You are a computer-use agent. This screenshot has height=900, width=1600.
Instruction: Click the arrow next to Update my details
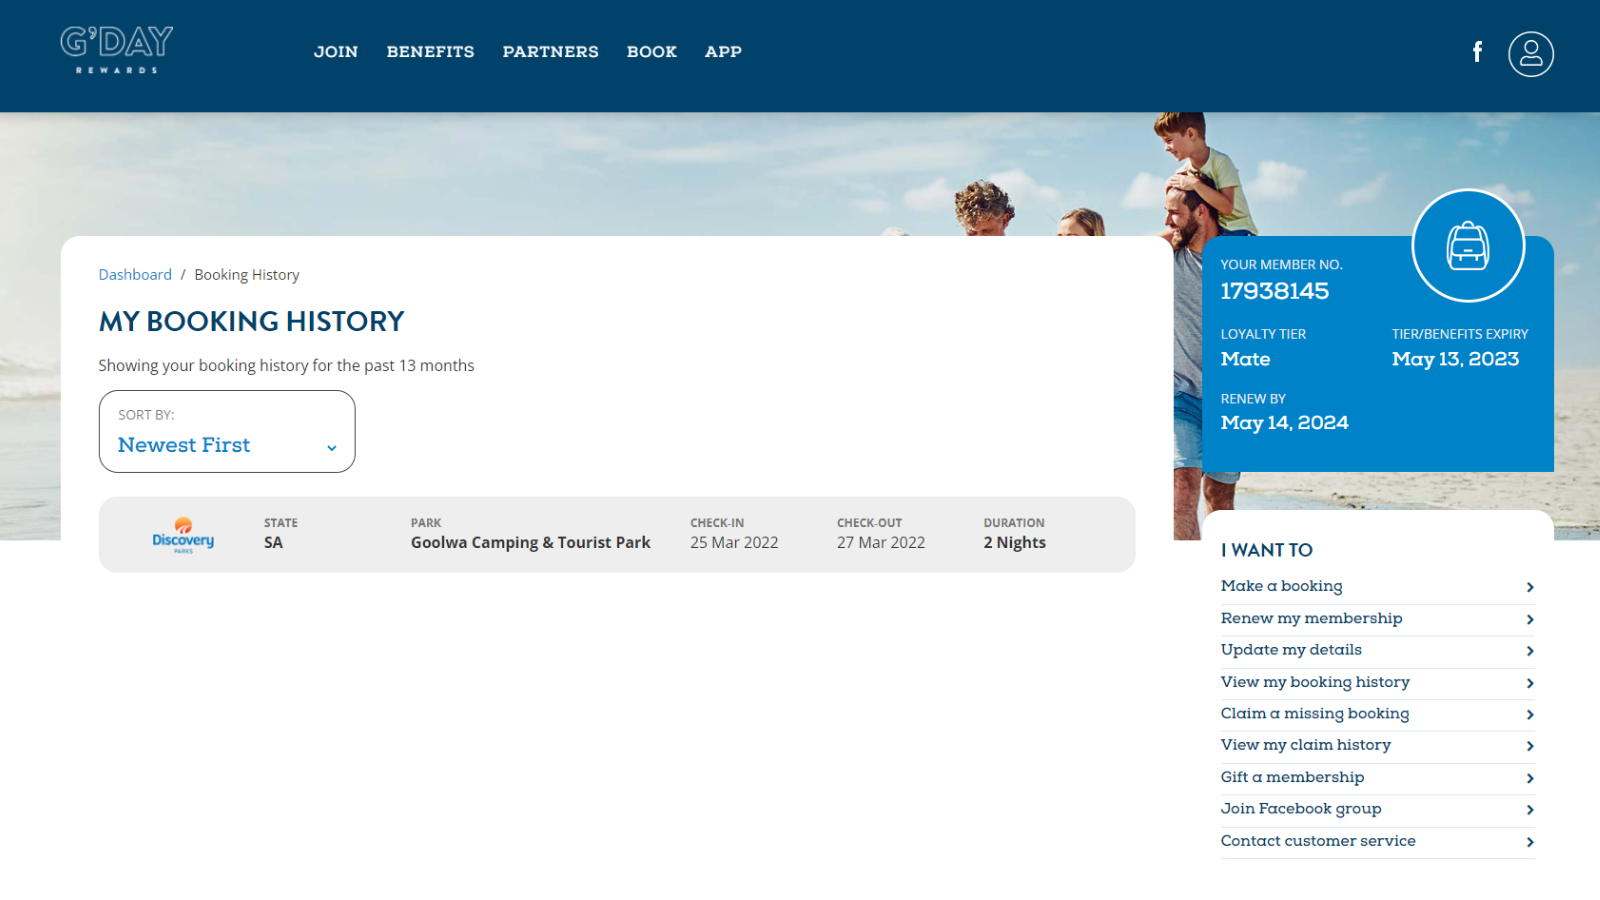coord(1530,651)
